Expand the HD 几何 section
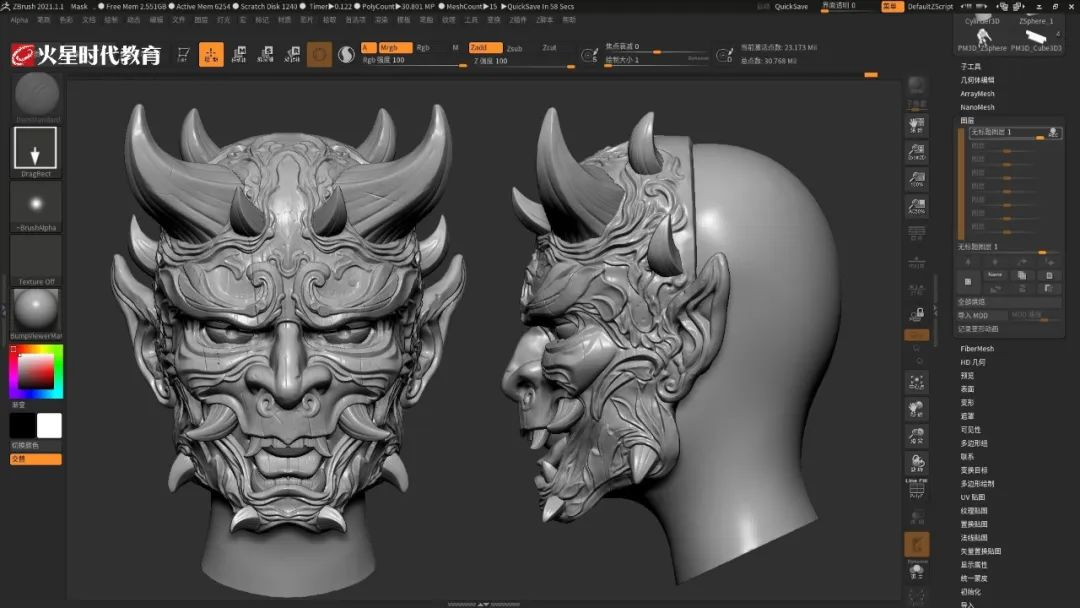This screenshot has width=1080, height=608. [x=973, y=362]
